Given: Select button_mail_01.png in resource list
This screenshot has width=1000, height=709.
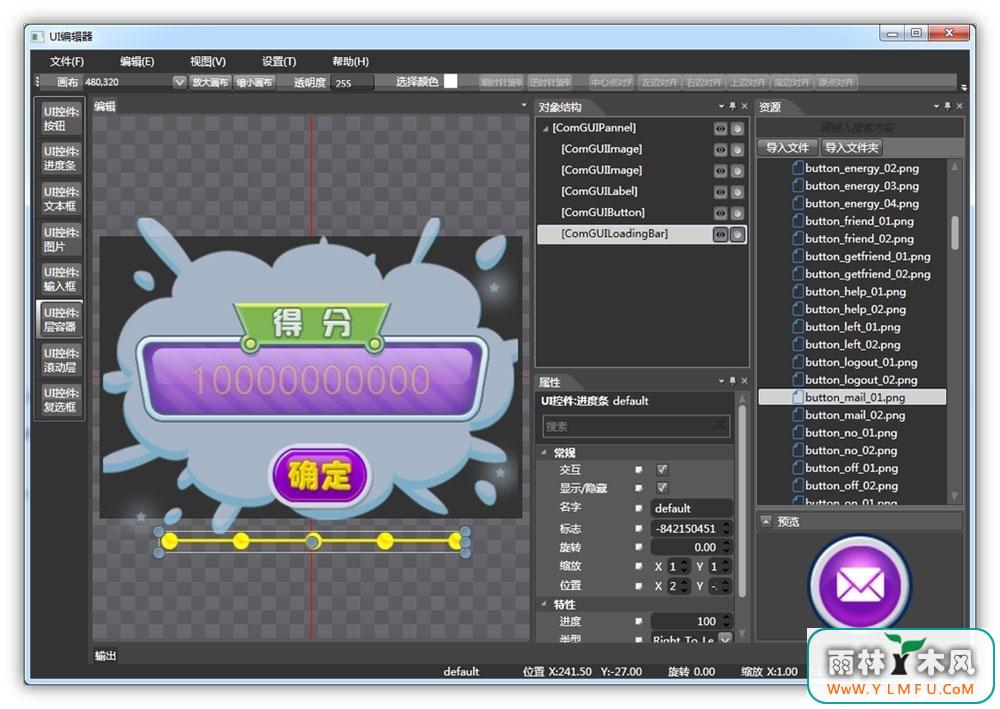Looking at the screenshot, I should pos(852,397).
